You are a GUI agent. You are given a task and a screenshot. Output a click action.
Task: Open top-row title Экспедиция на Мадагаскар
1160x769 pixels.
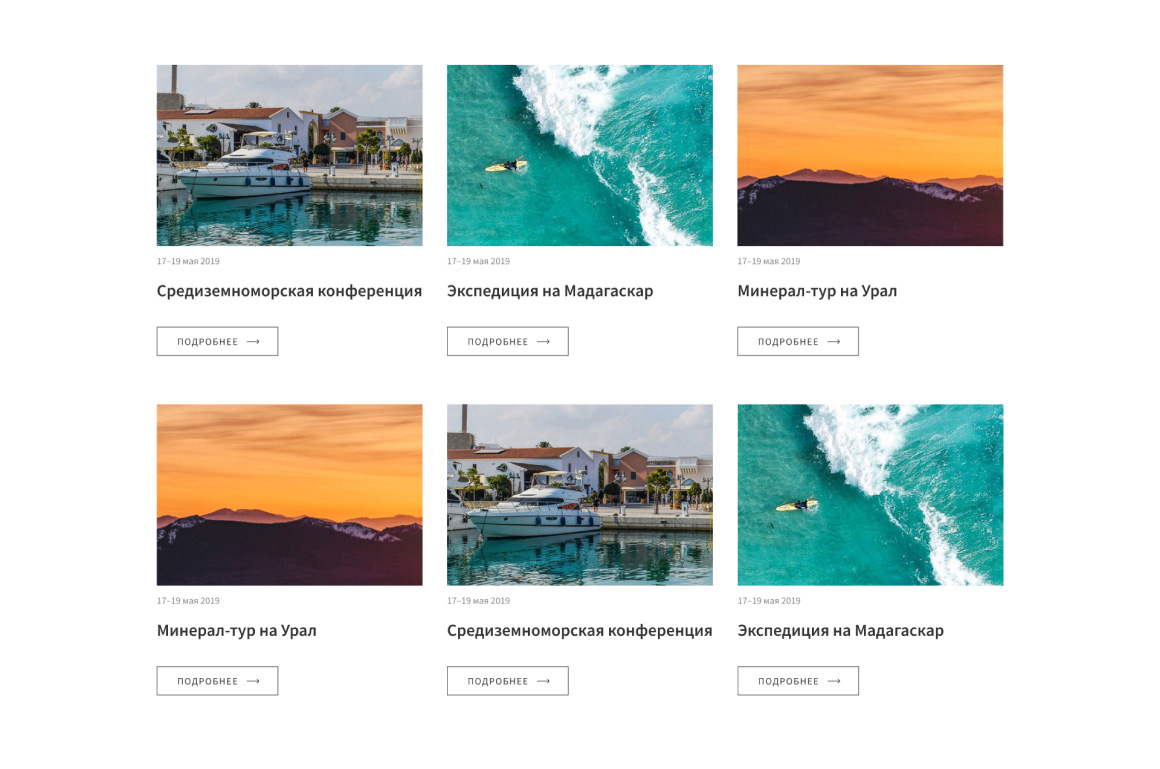pos(550,291)
